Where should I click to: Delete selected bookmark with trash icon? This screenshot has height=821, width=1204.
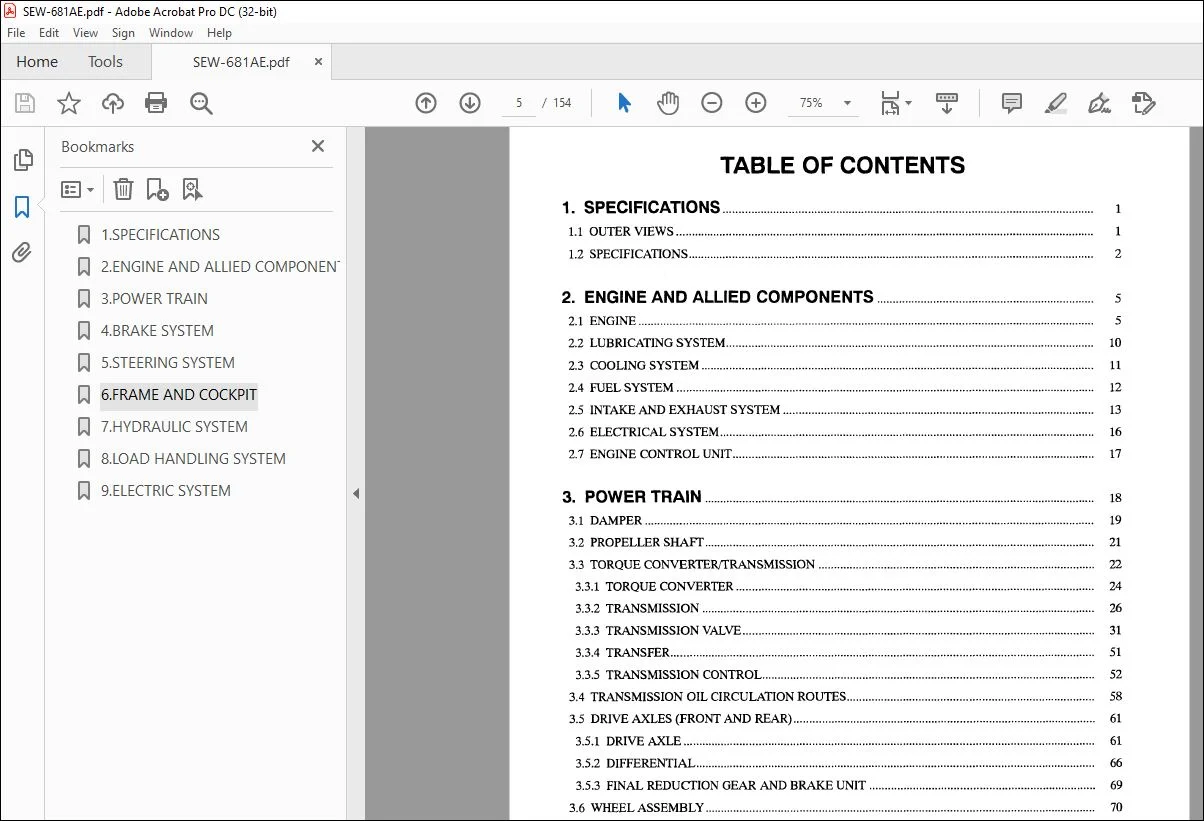point(123,189)
